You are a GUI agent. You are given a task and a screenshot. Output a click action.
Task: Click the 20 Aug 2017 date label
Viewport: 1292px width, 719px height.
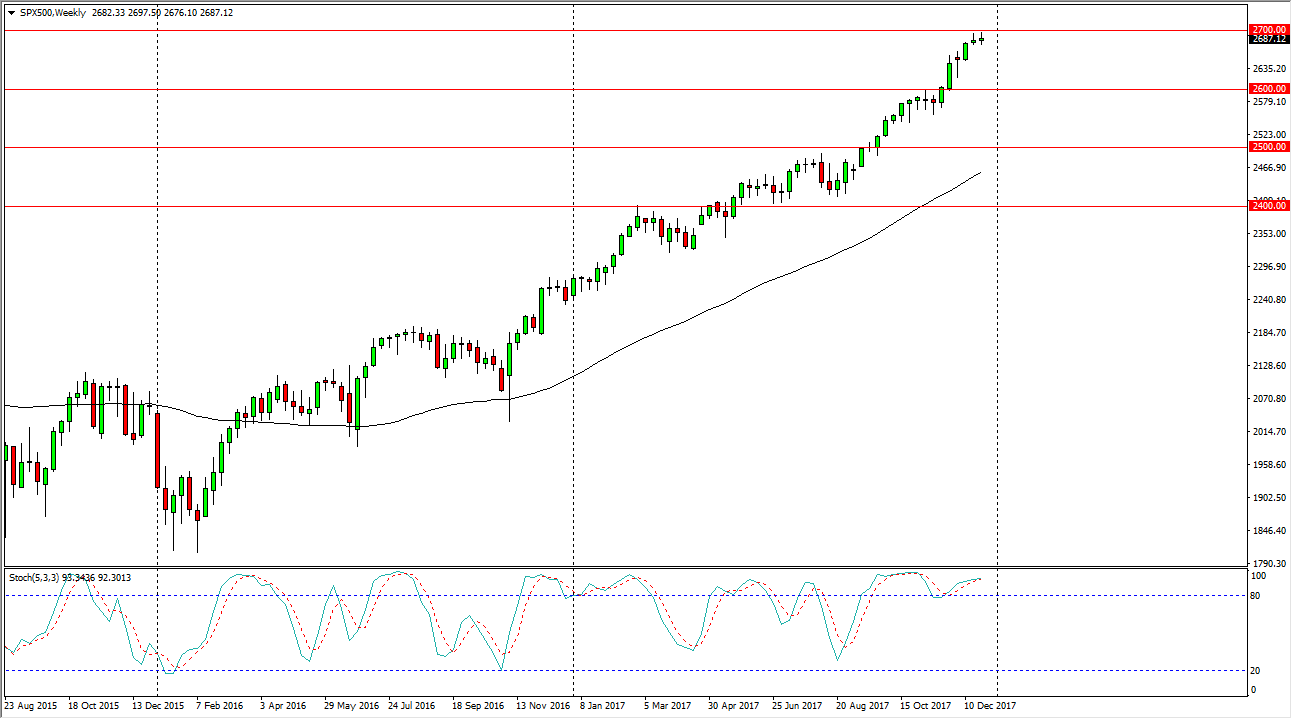pyautogui.click(x=863, y=706)
